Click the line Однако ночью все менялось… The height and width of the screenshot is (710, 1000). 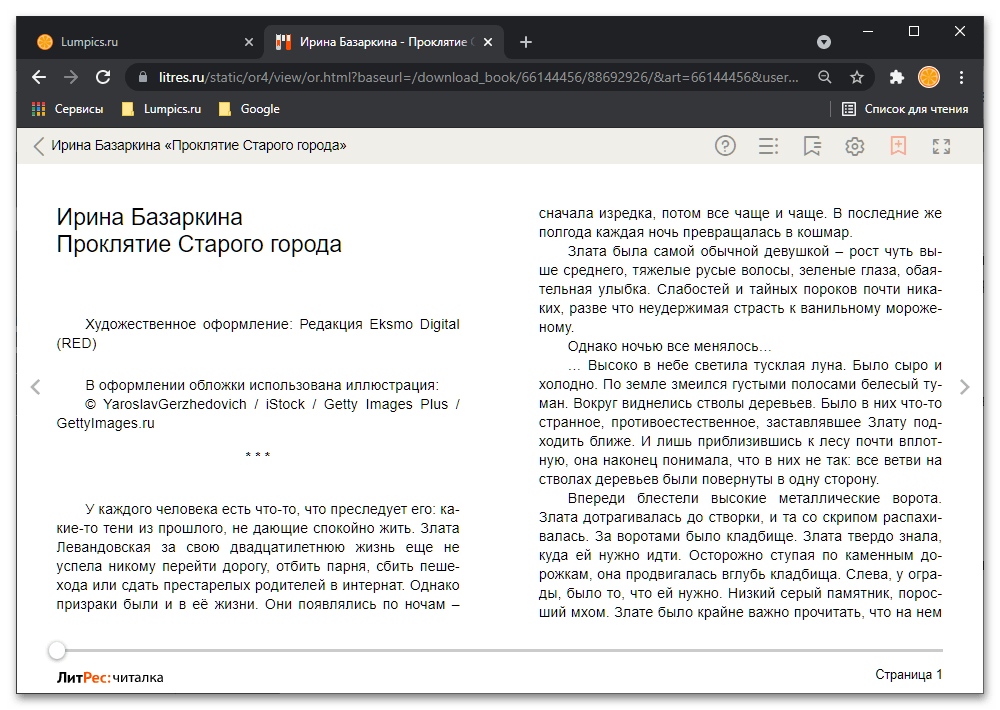tap(670, 346)
